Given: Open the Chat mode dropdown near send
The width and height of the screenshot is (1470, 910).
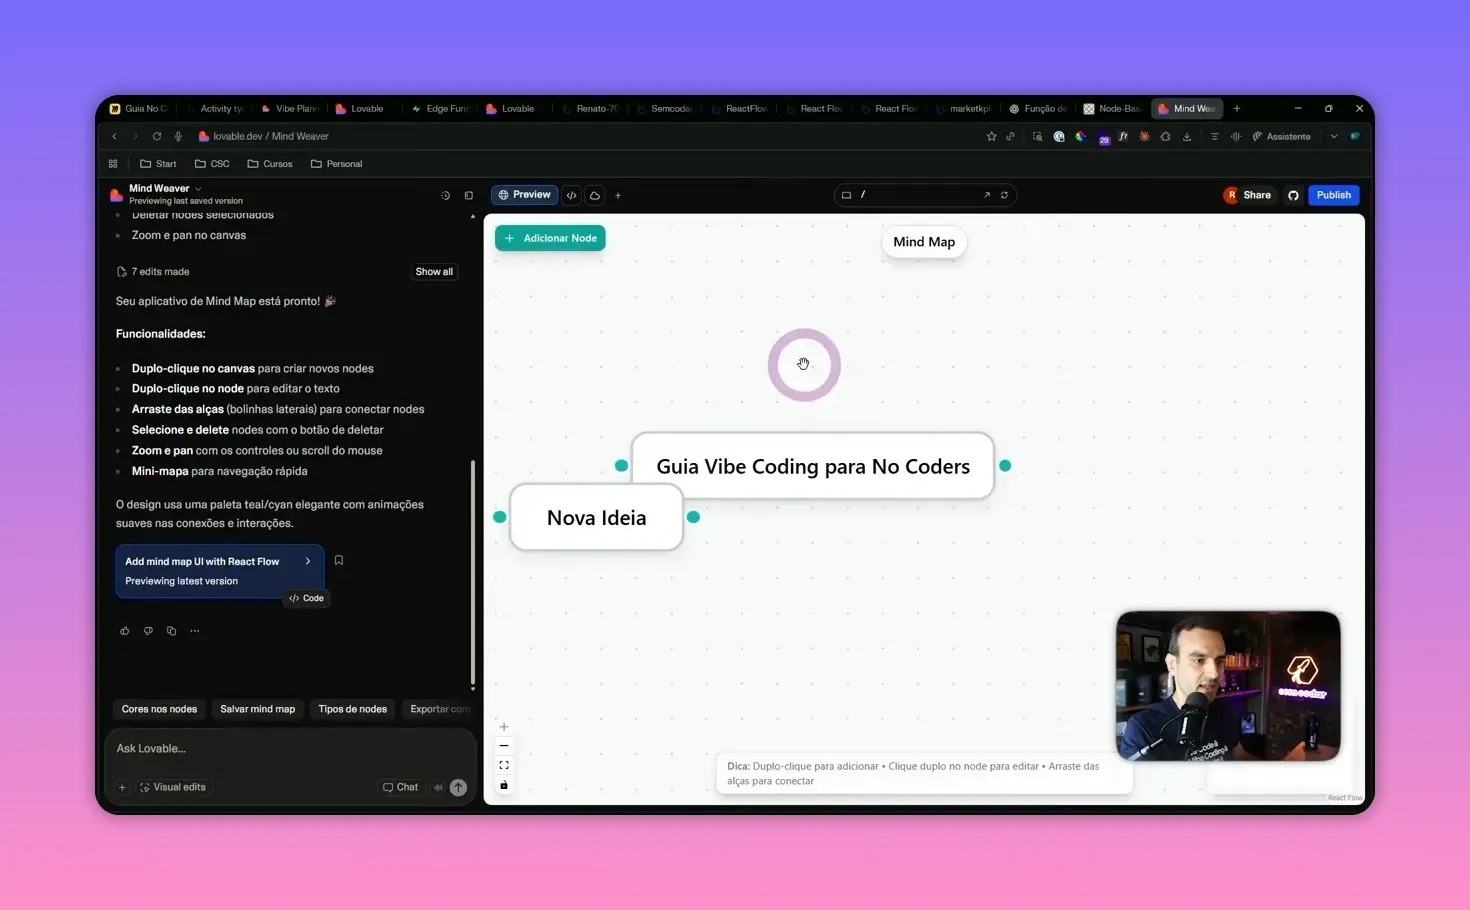Looking at the screenshot, I should 400,787.
